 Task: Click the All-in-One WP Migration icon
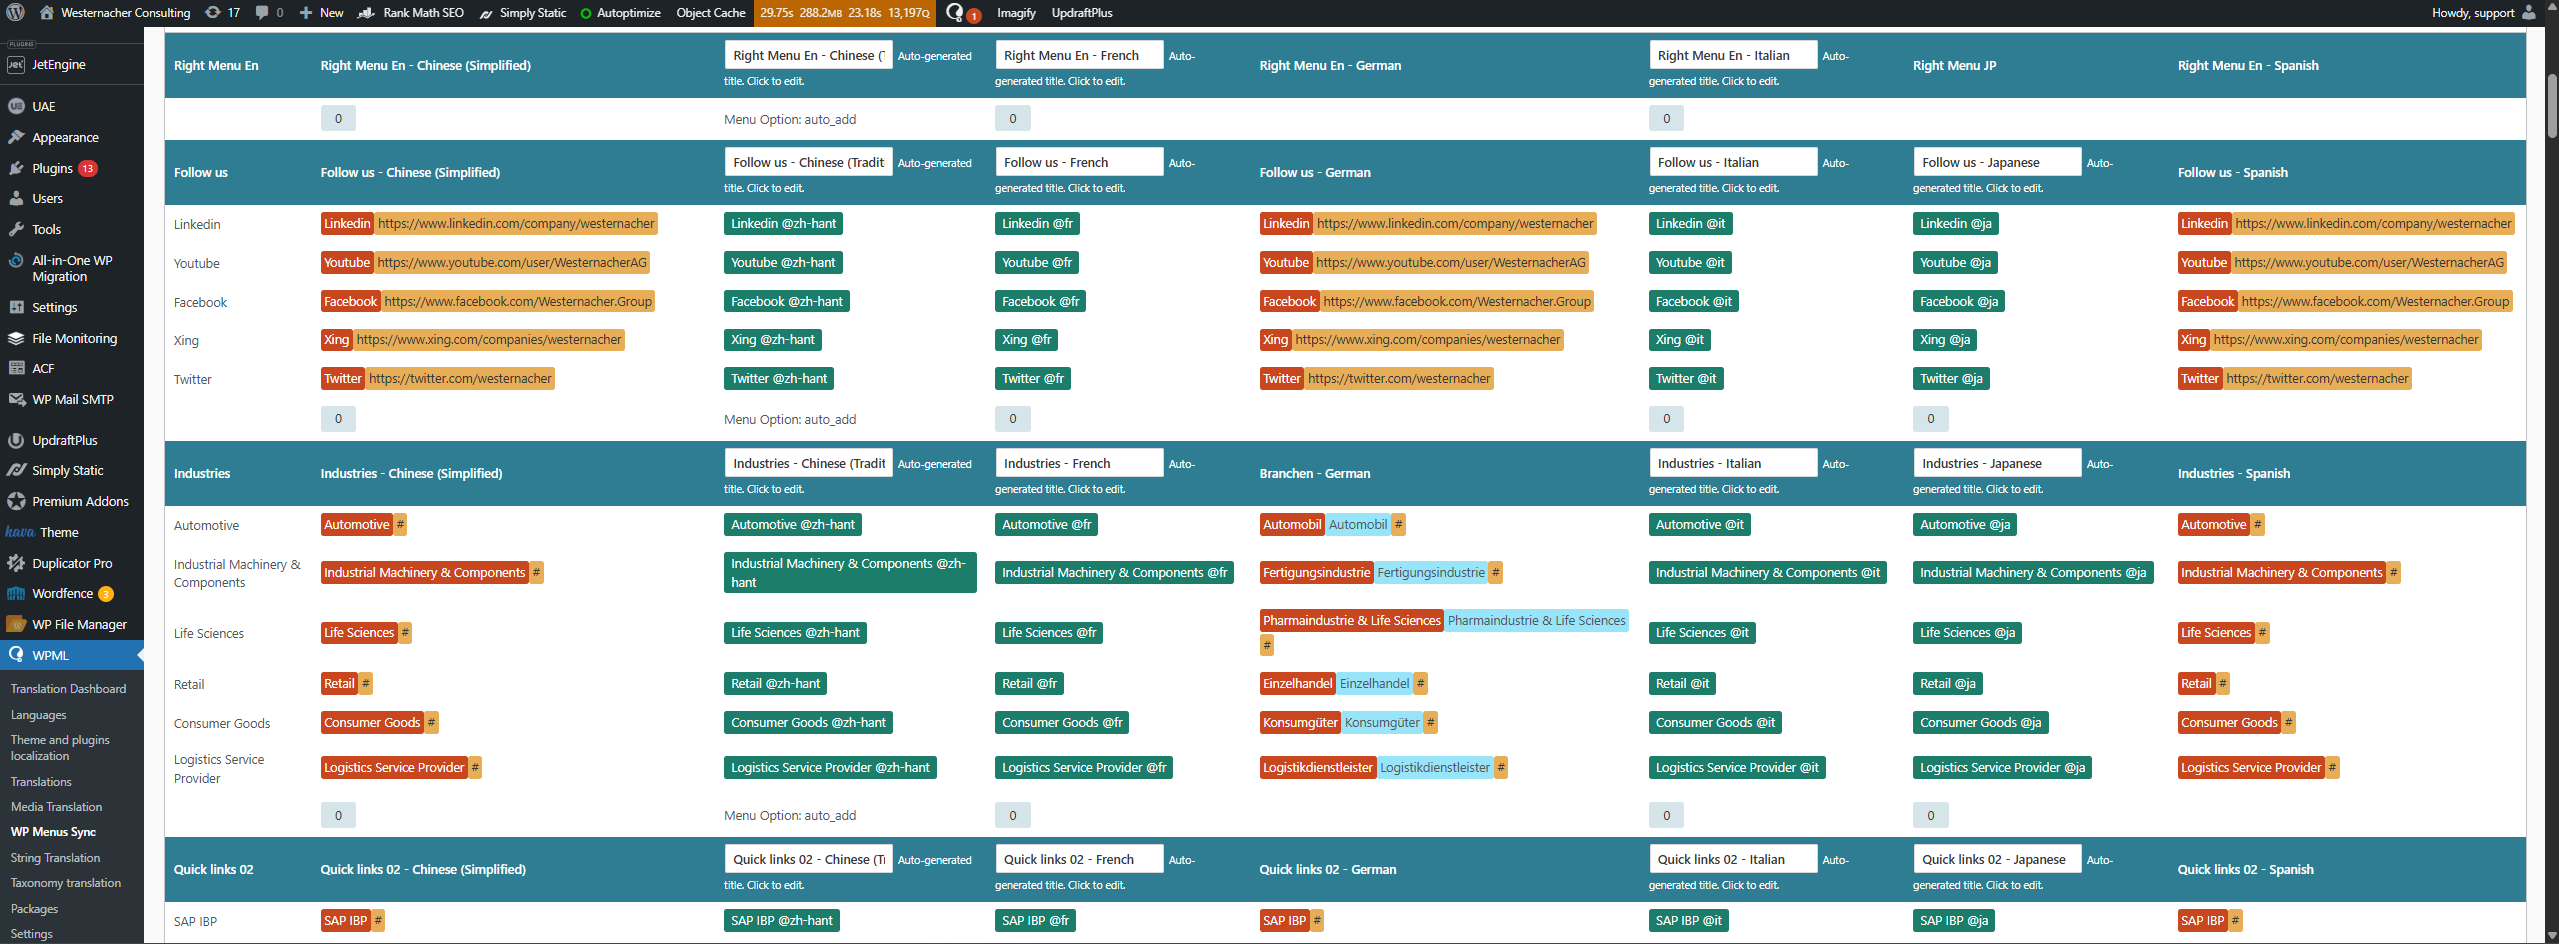pyautogui.click(x=16, y=260)
